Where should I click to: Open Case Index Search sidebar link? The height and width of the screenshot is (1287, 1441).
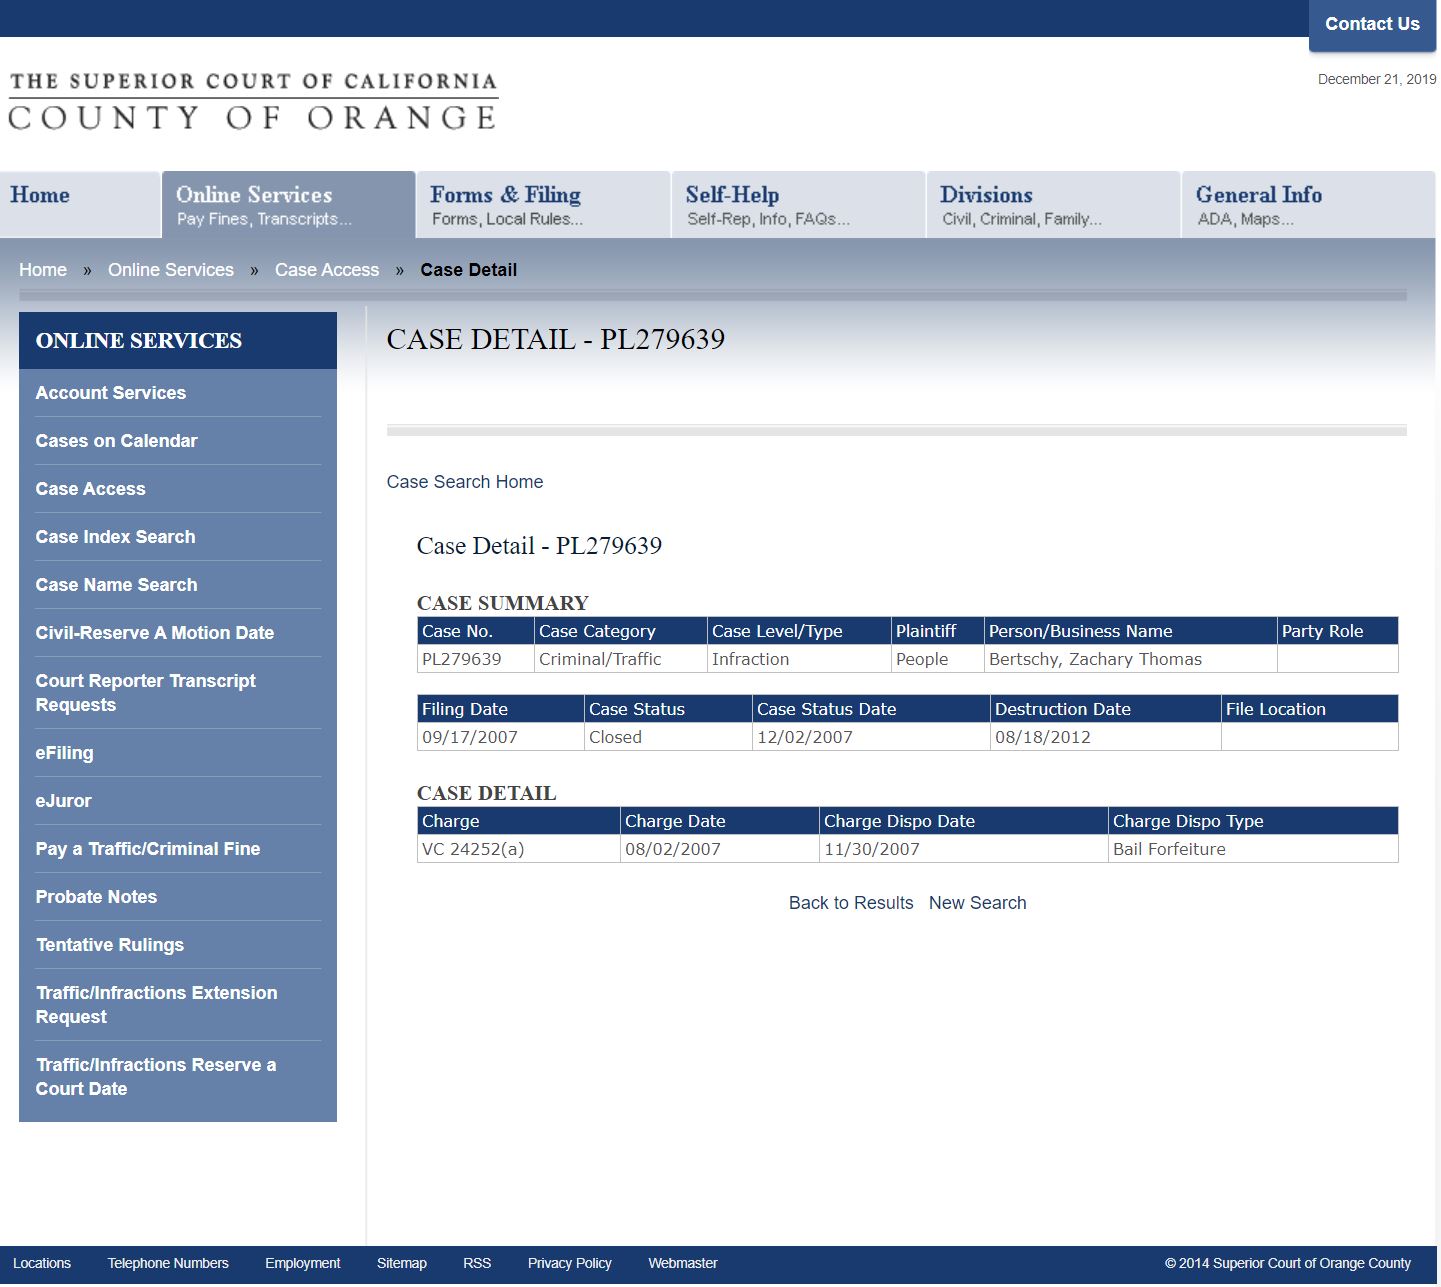[116, 537]
